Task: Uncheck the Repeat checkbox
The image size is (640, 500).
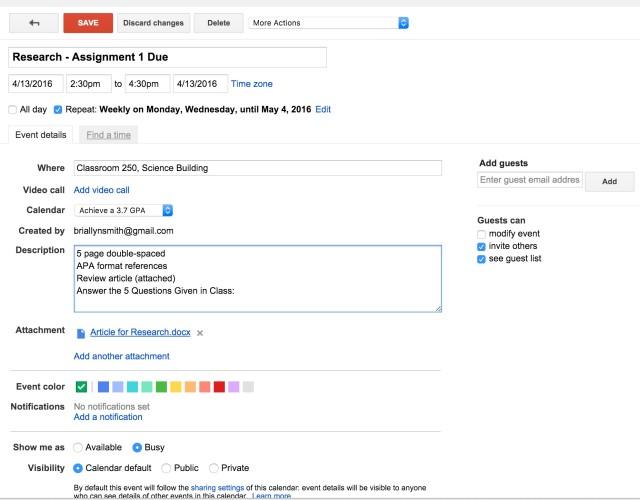Action: click(x=58, y=109)
